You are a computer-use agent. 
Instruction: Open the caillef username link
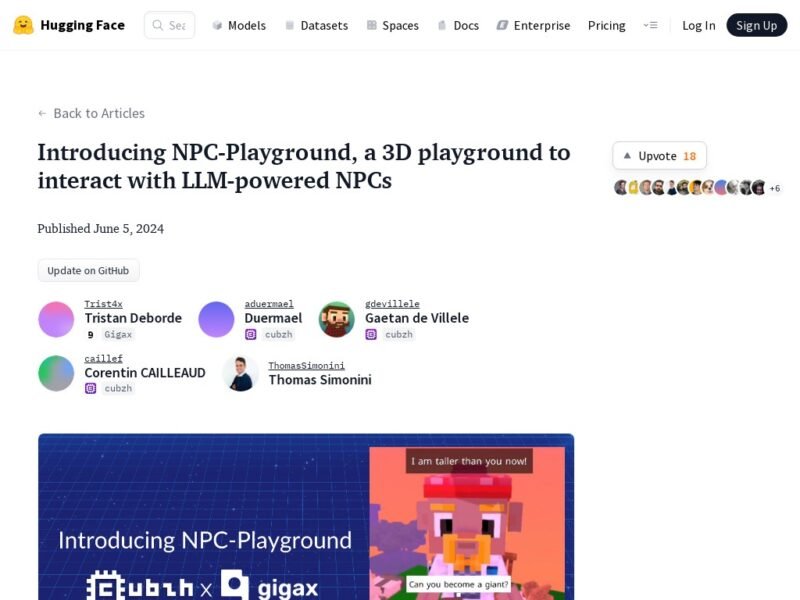(x=104, y=359)
